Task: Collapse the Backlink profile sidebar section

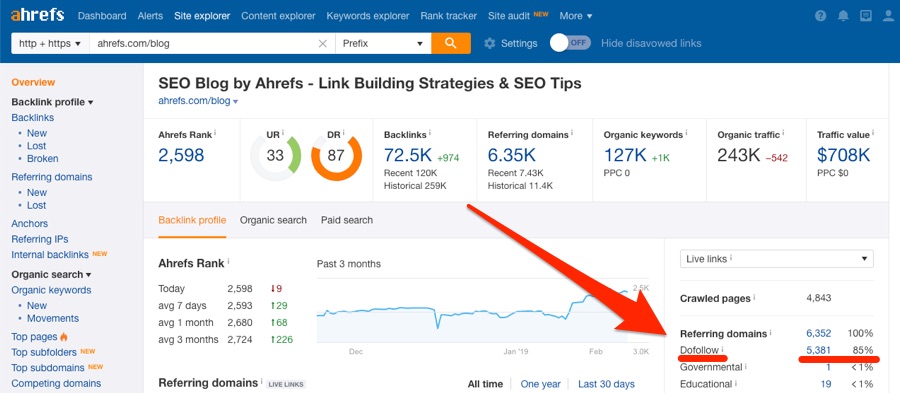Action: (x=52, y=102)
